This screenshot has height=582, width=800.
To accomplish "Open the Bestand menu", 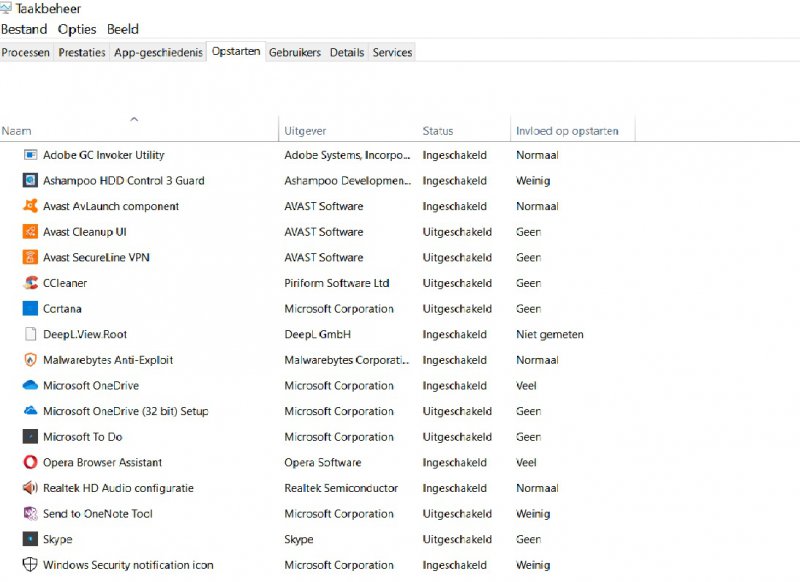I will coord(24,29).
